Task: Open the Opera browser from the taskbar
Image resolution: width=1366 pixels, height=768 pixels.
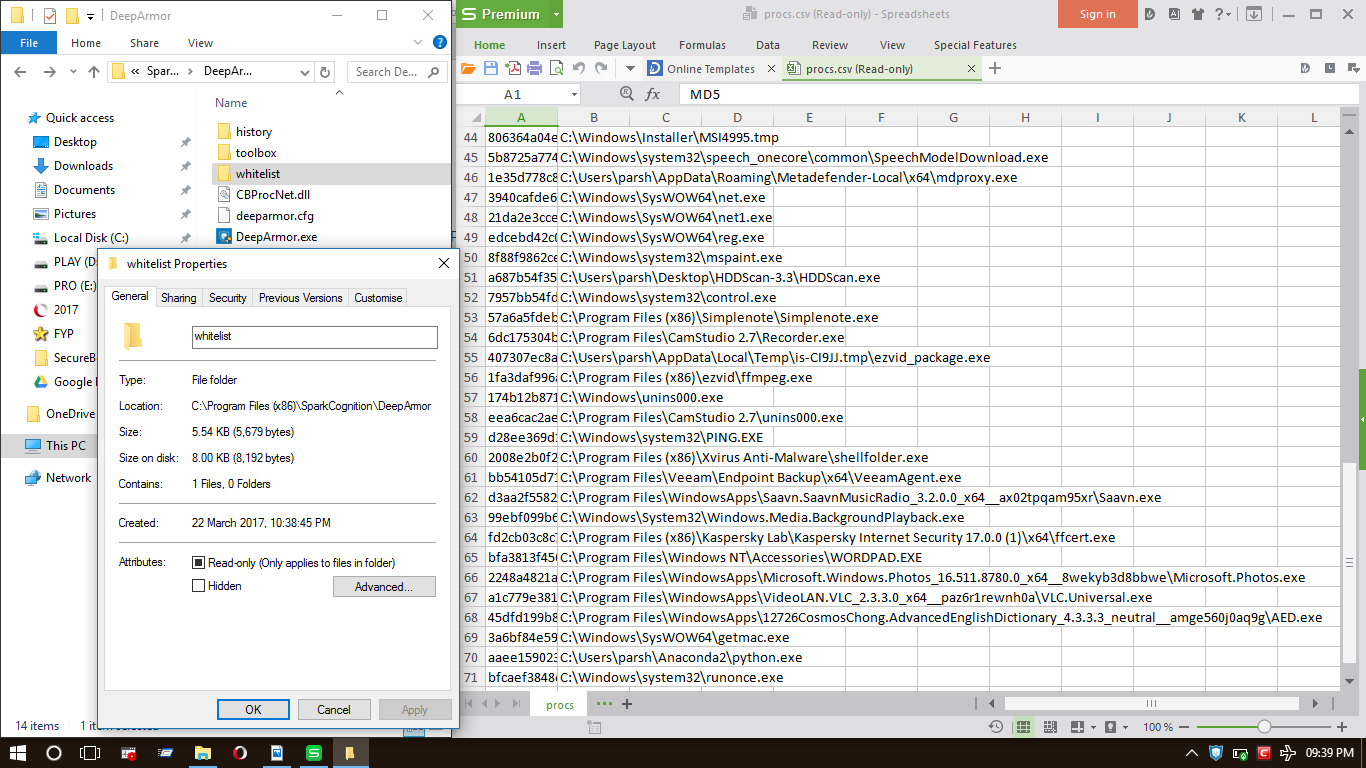Action: (241, 753)
